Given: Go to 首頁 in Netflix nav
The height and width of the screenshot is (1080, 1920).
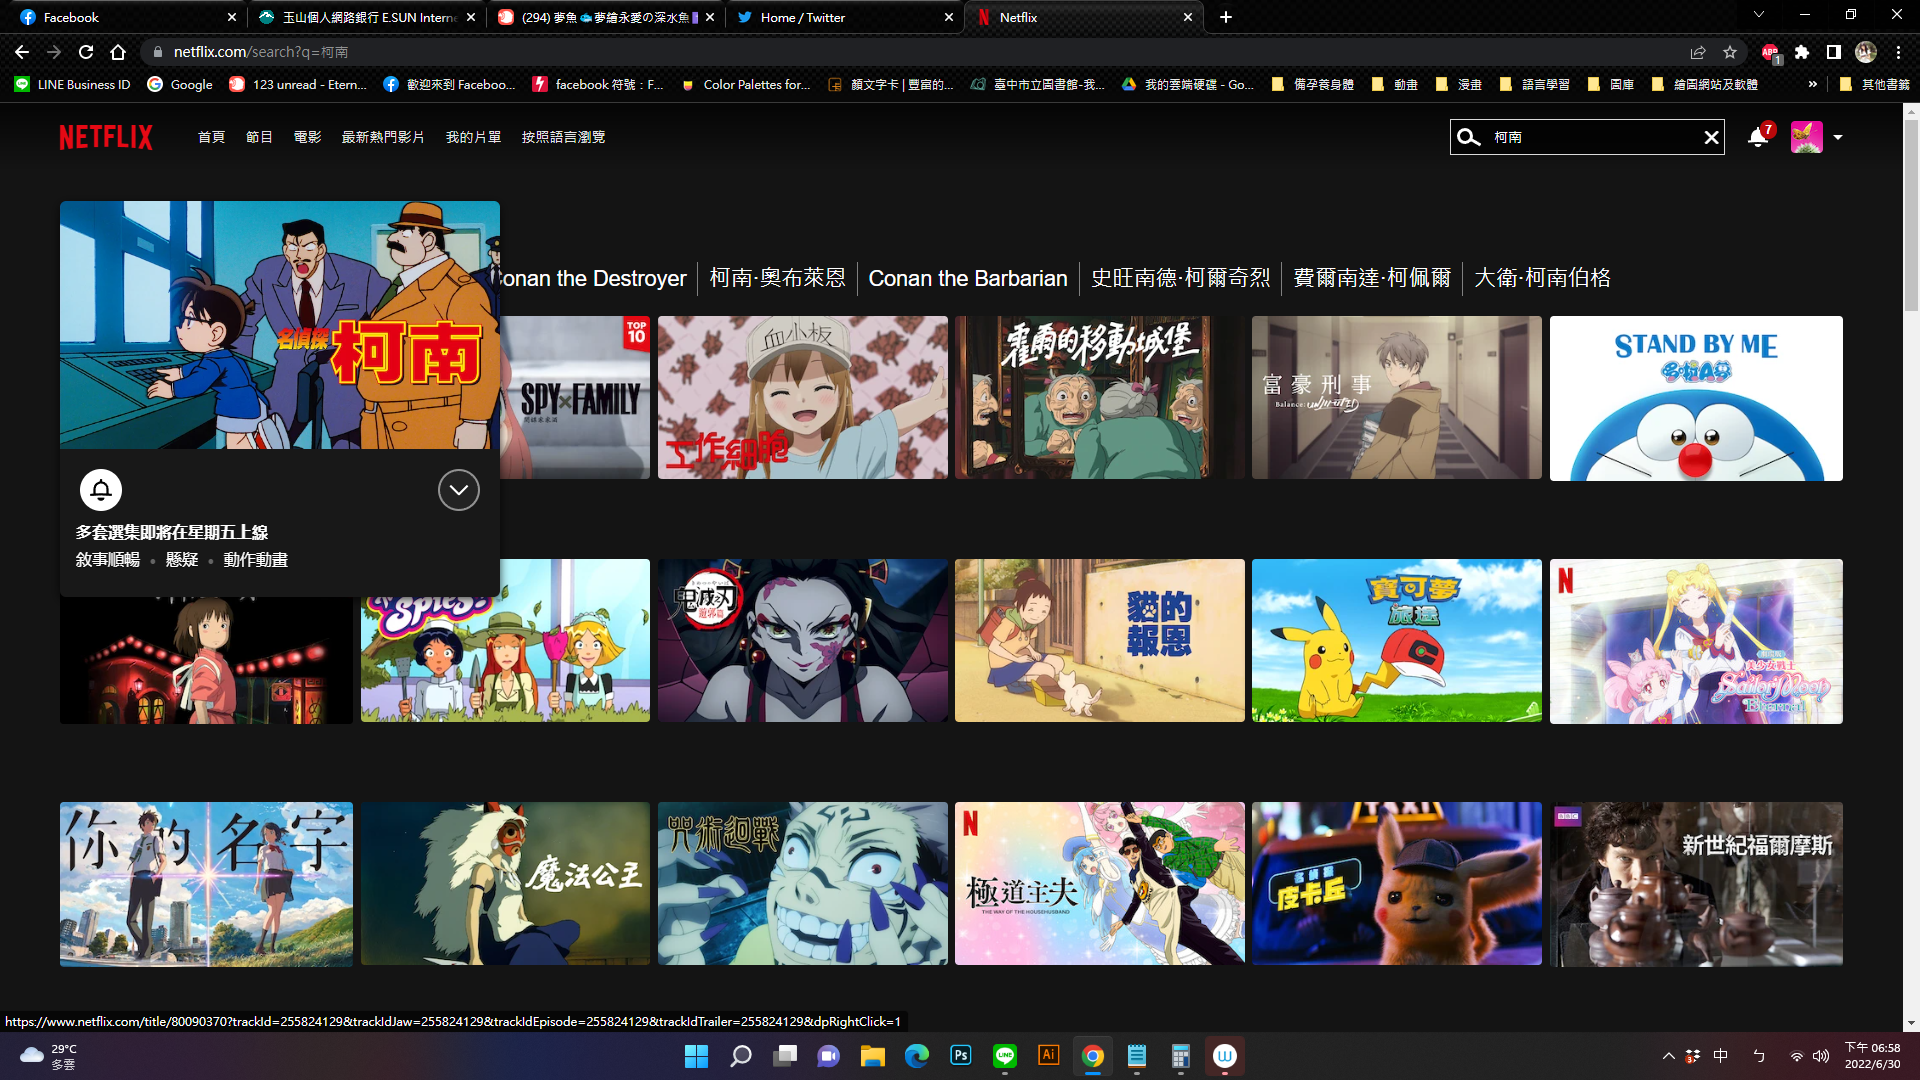Looking at the screenshot, I should (211, 137).
